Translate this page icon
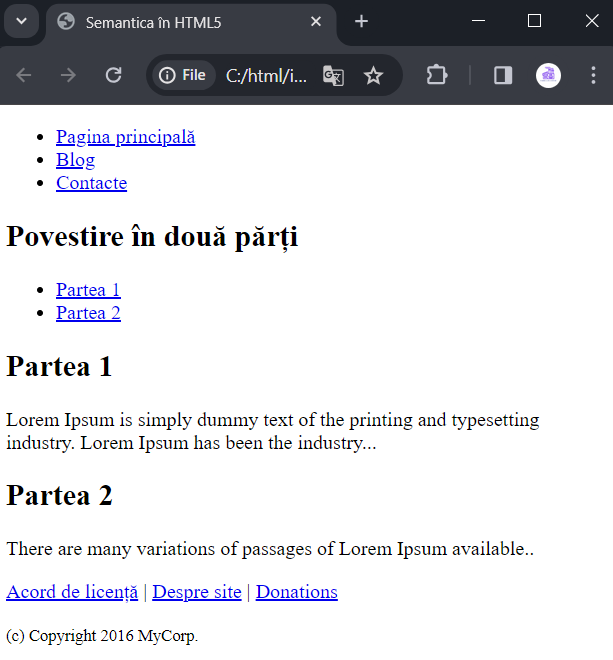 click(x=333, y=76)
